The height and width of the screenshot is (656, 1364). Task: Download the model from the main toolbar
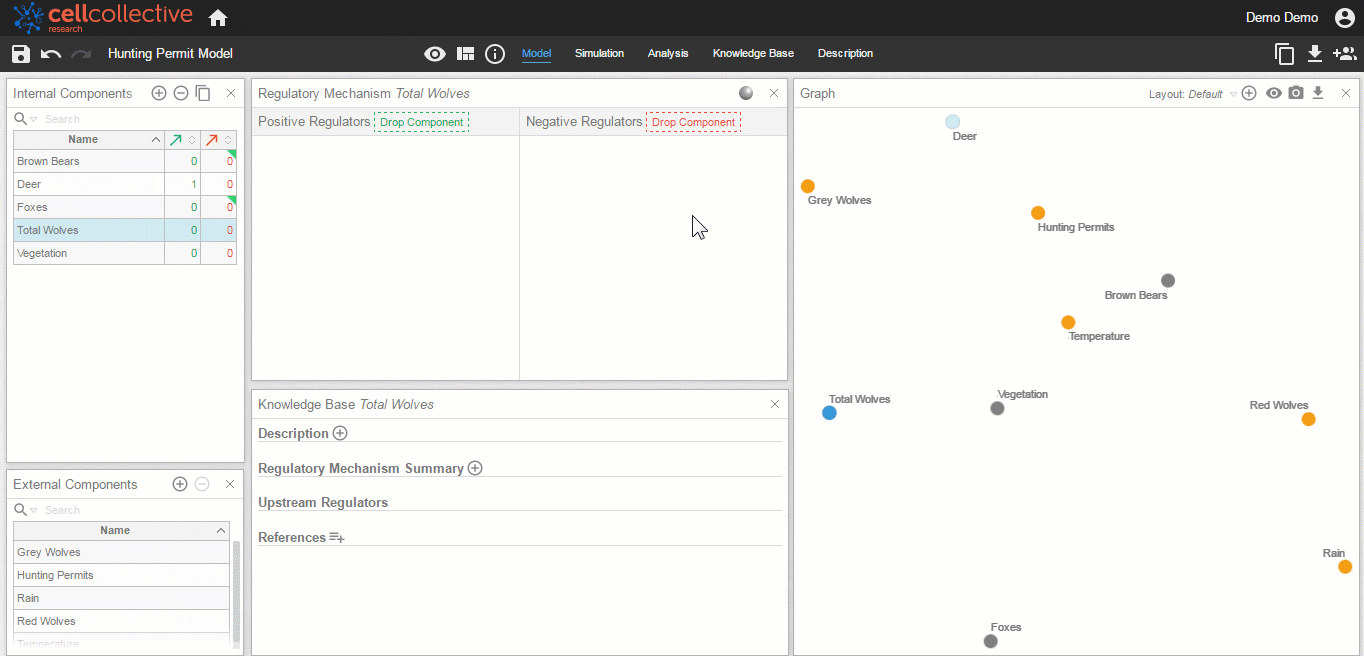click(1315, 54)
